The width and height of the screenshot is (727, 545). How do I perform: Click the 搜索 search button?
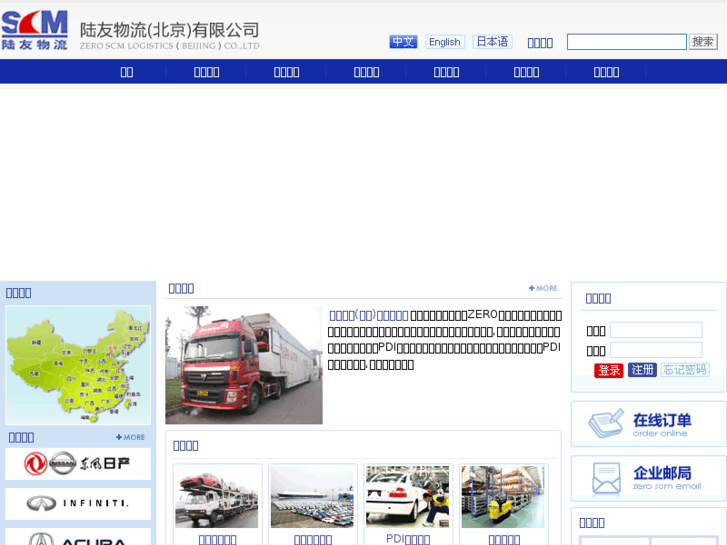[x=703, y=42]
